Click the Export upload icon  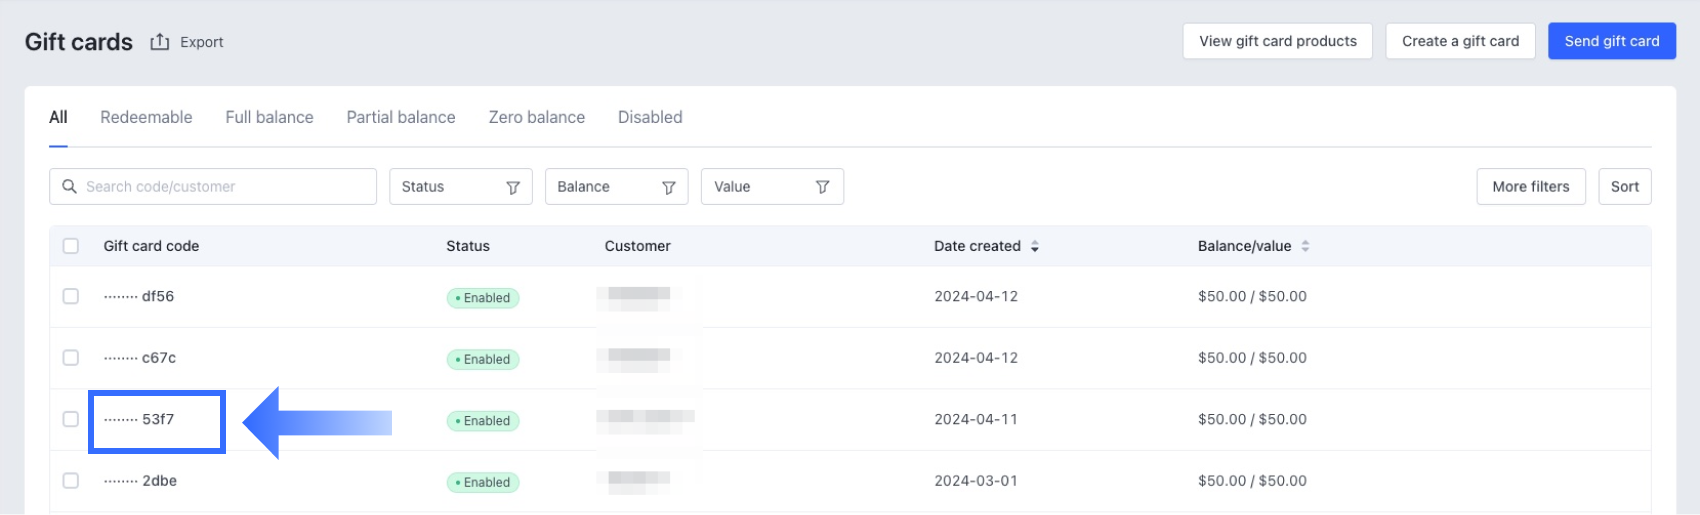pyautogui.click(x=160, y=42)
